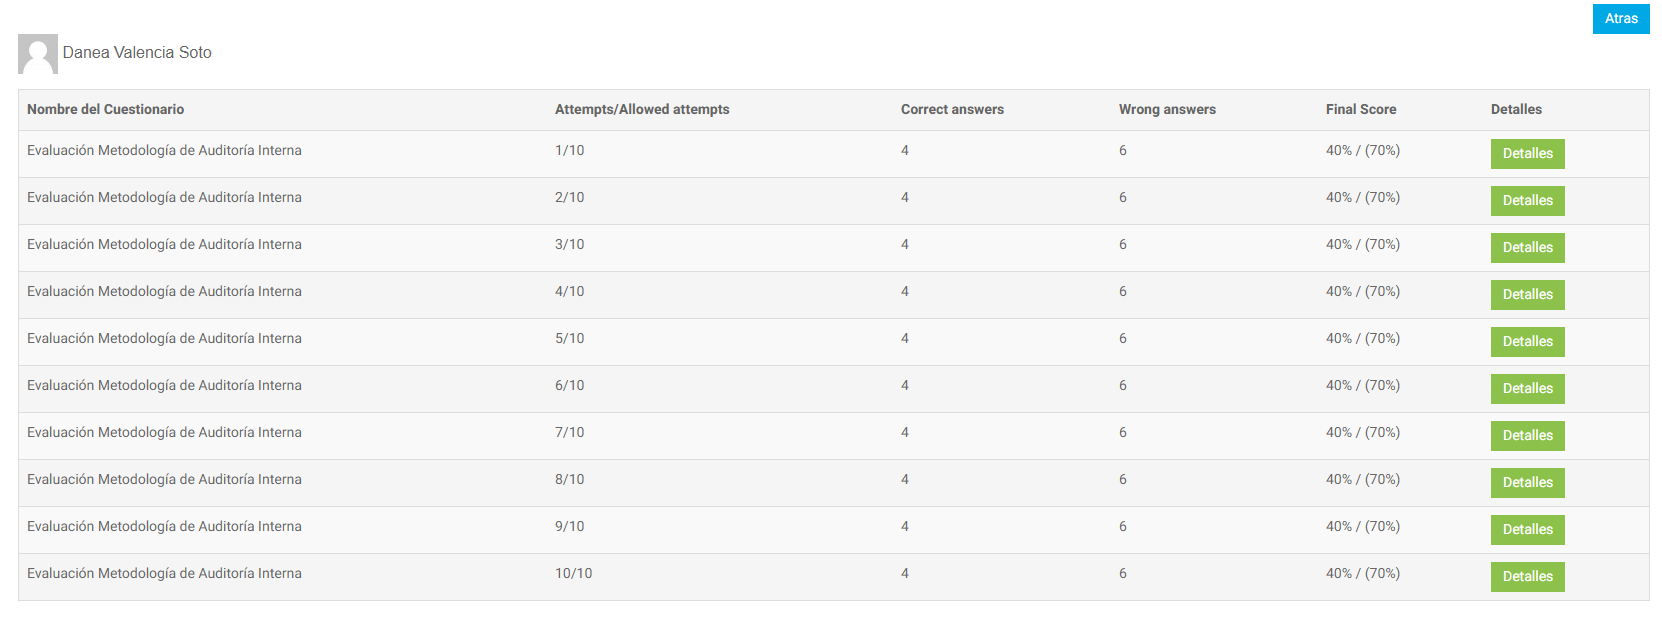Image resolution: width=1662 pixels, height=622 pixels.
Task: Click the Nombre del Cuestionario column header
Action: pyautogui.click(x=105, y=110)
